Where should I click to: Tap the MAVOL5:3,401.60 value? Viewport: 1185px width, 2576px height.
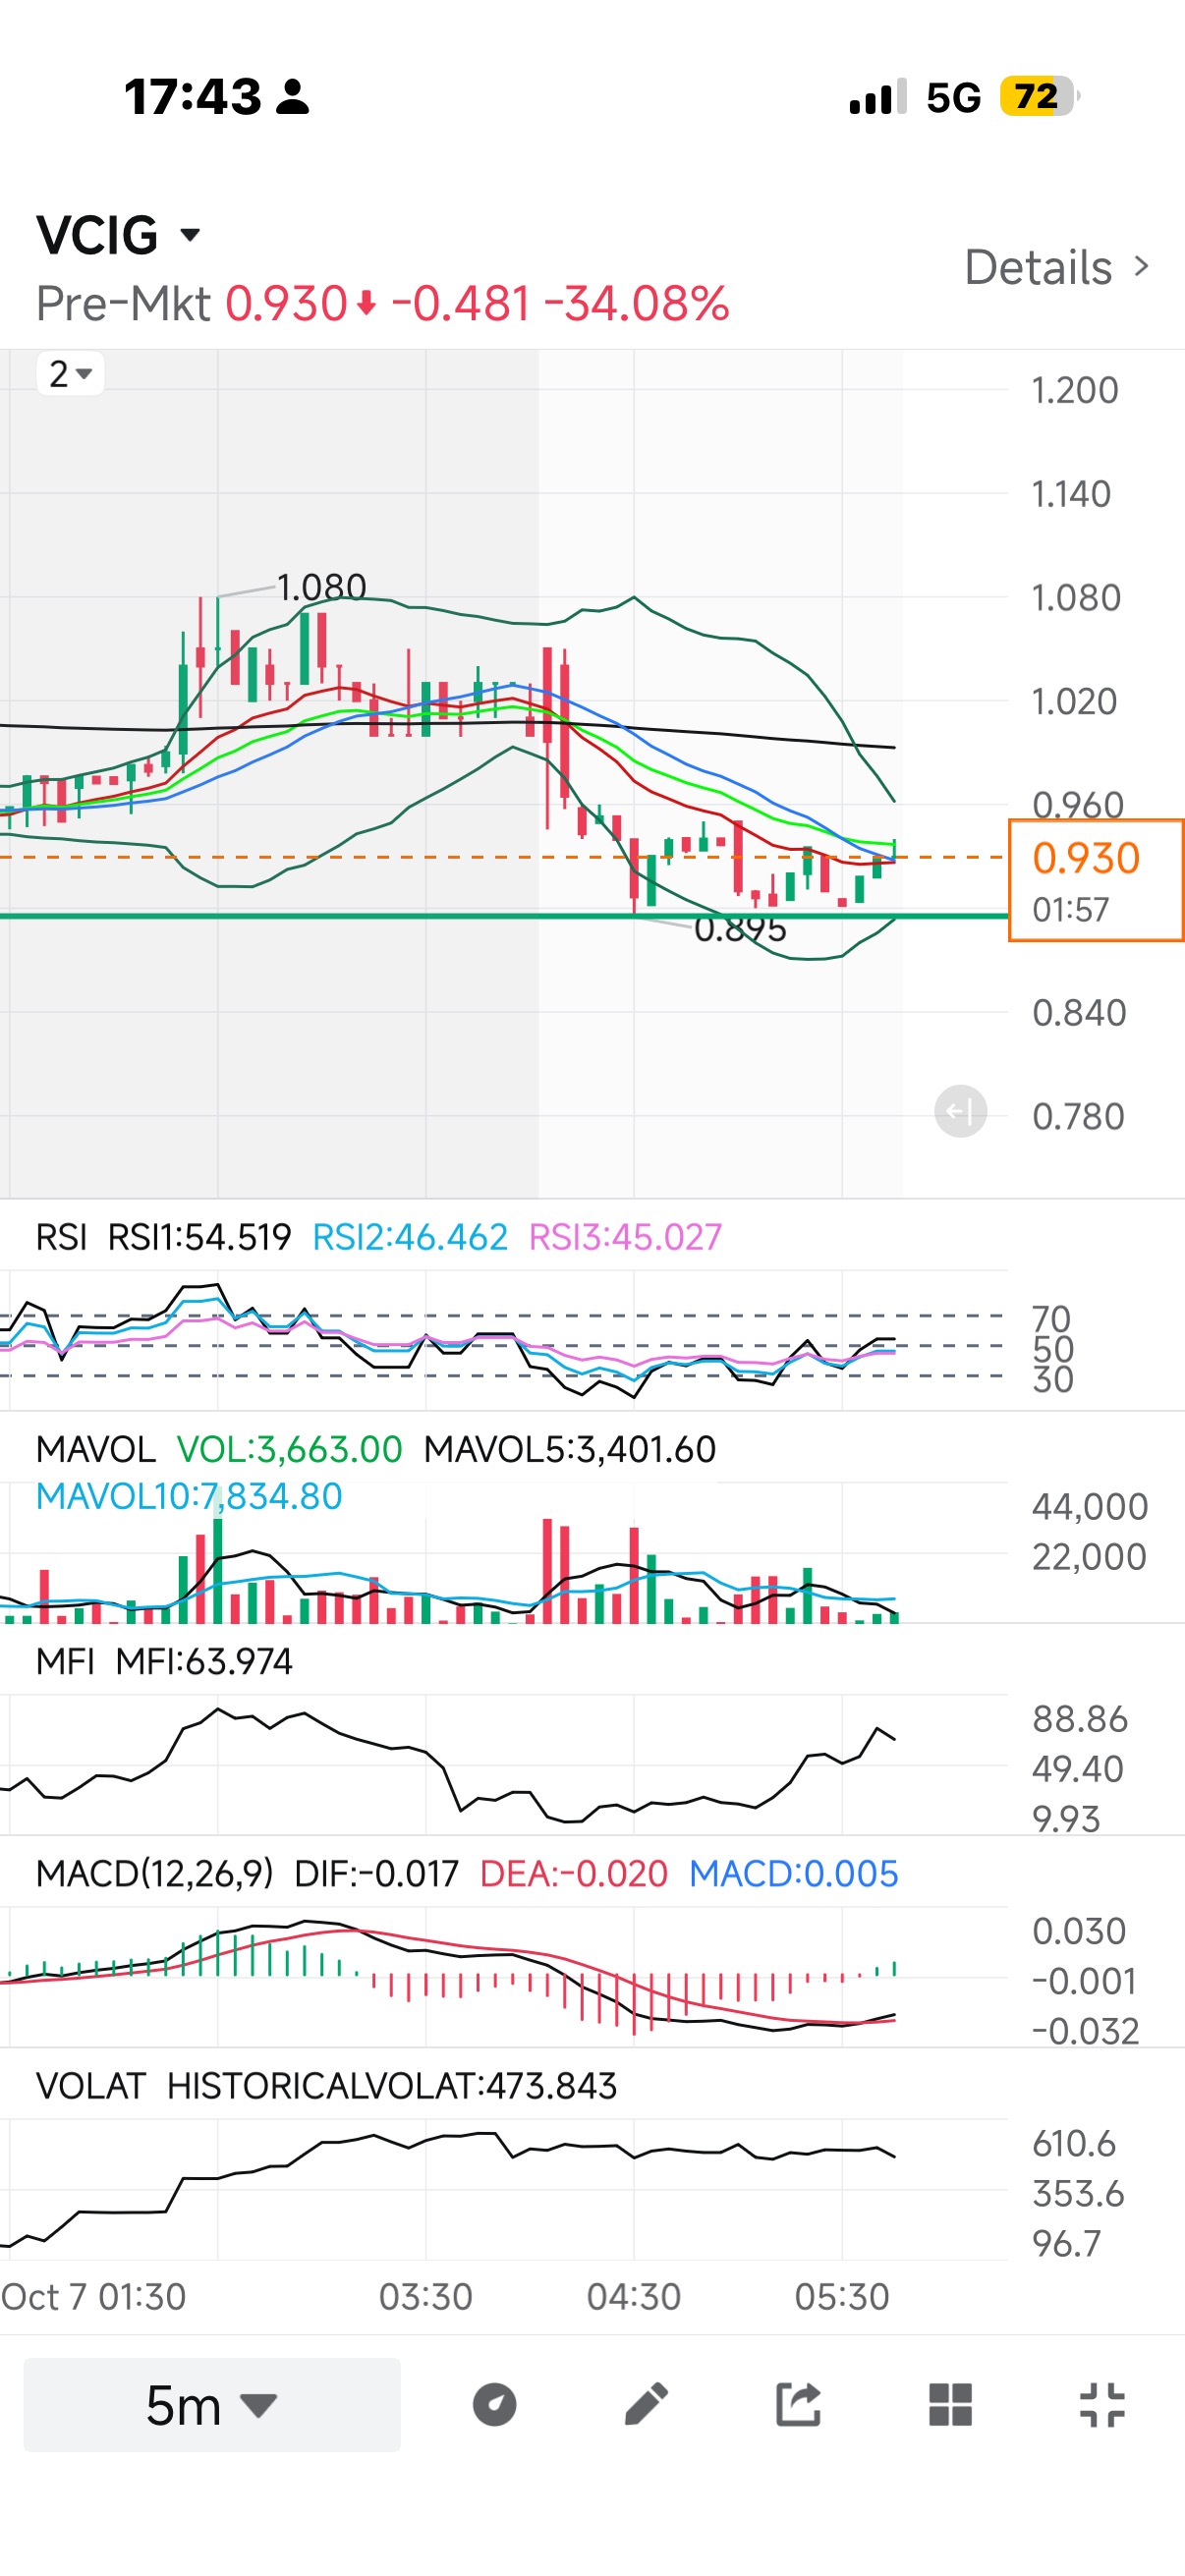point(570,1449)
